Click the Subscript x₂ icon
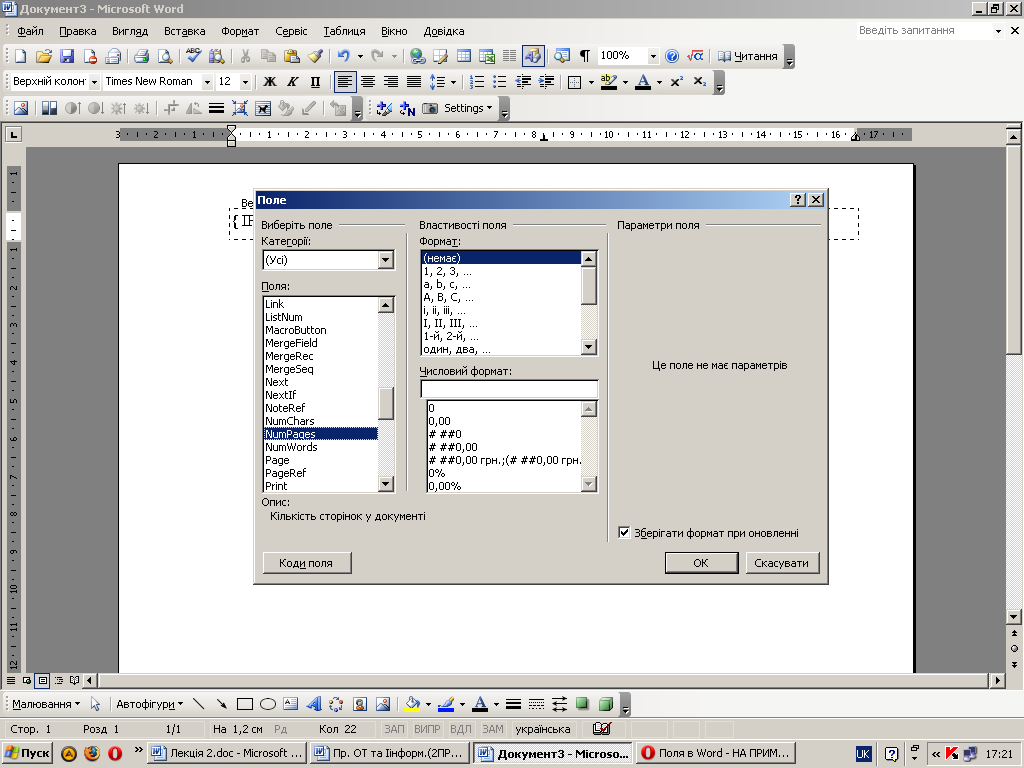1024x768 pixels. [699, 82]
